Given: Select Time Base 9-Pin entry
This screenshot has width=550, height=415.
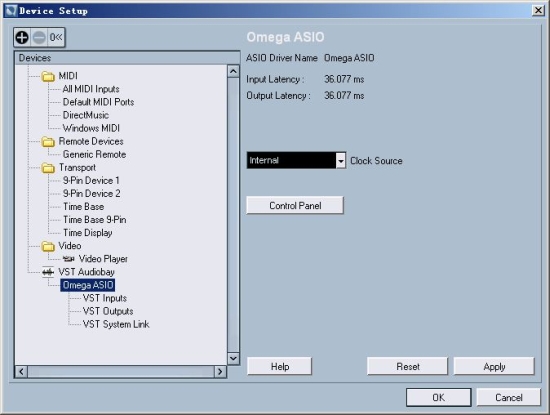Looking at the screenshot, I should [x=94, y=220].
